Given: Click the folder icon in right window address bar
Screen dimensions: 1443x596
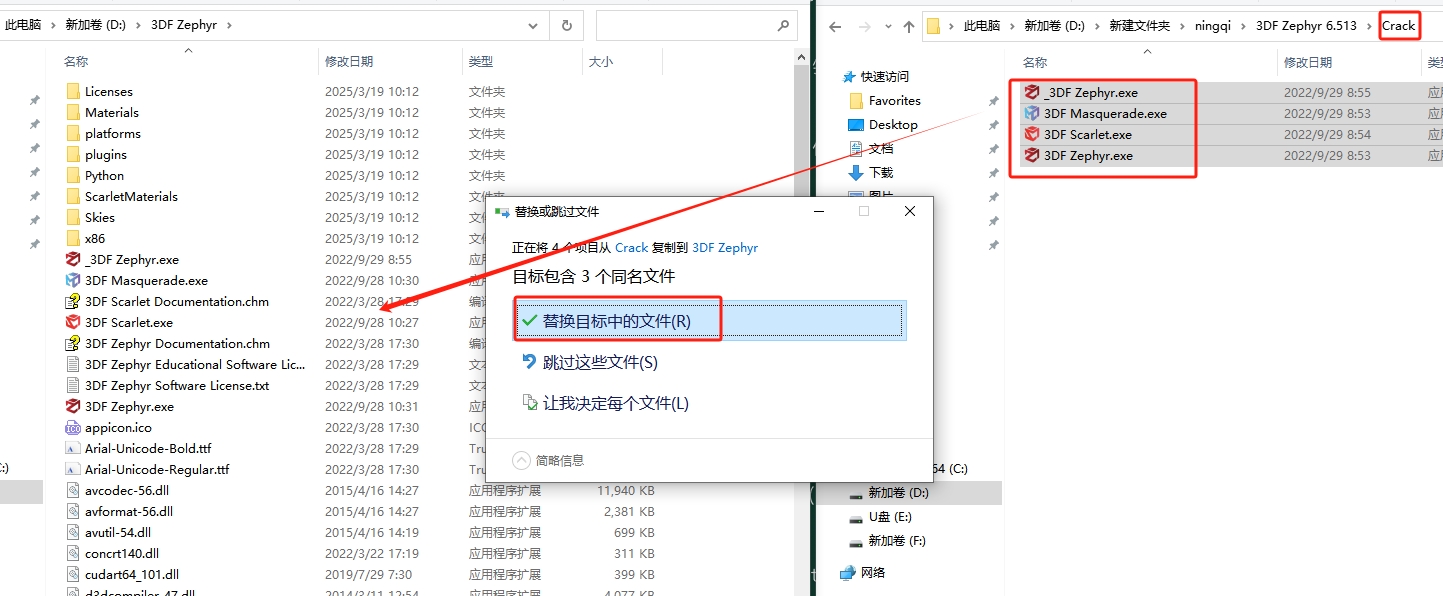Looking at the screenshot, I should tap(933, 26).
